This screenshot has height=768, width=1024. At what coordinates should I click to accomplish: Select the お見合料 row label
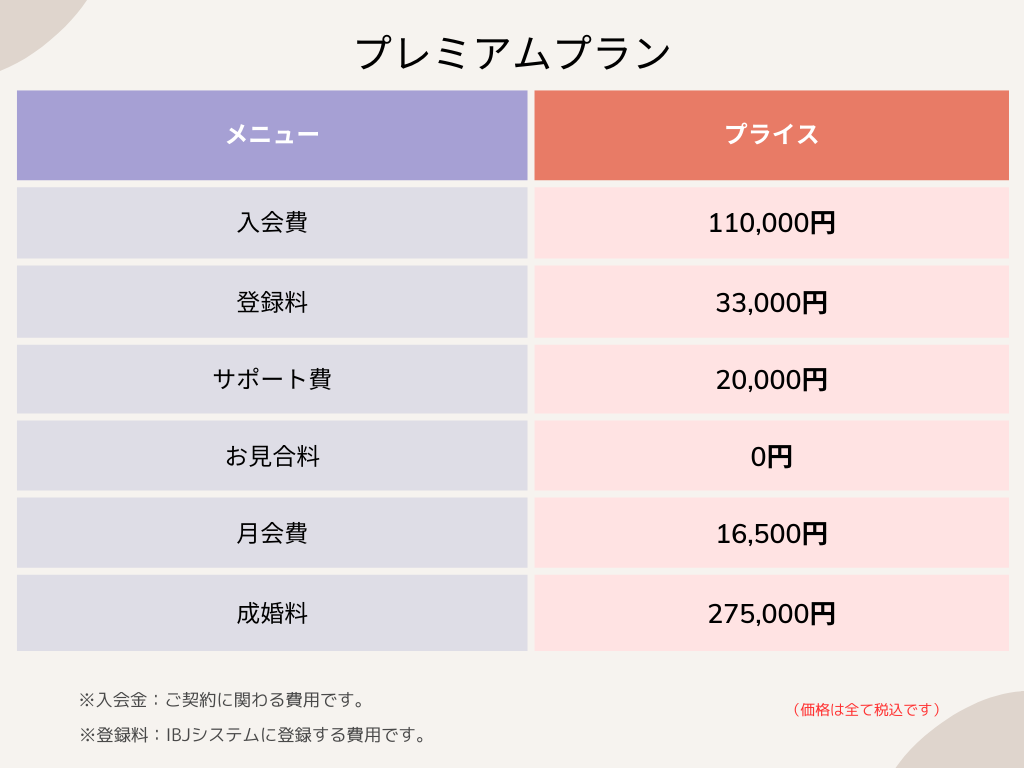pos(272,457)
